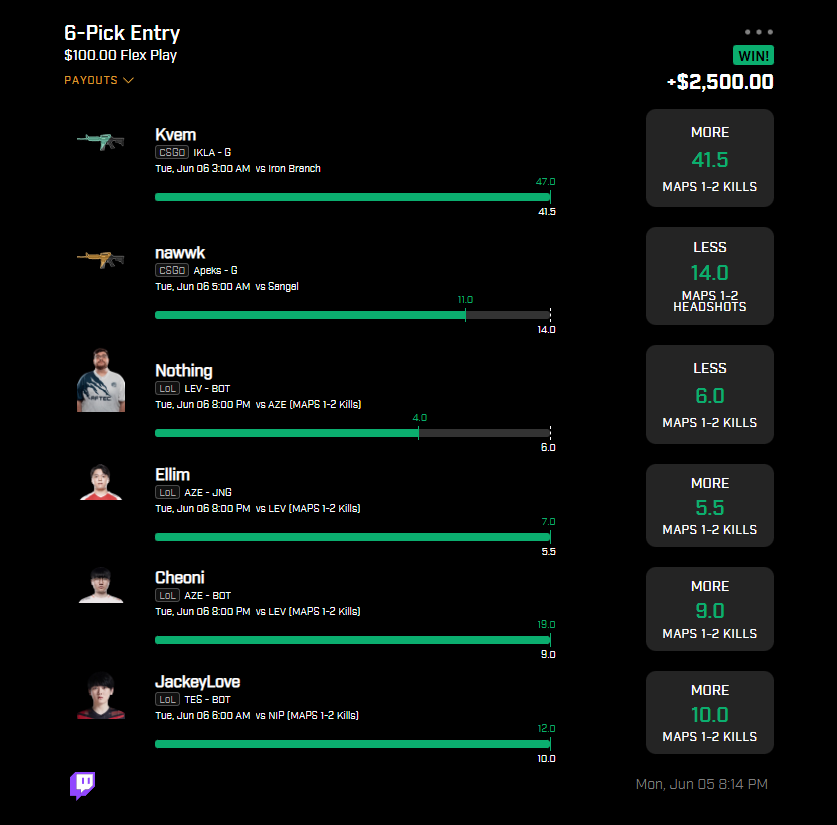Open Ellim's player photo
This screenshot has height=825, width=837.
point(101,482)
